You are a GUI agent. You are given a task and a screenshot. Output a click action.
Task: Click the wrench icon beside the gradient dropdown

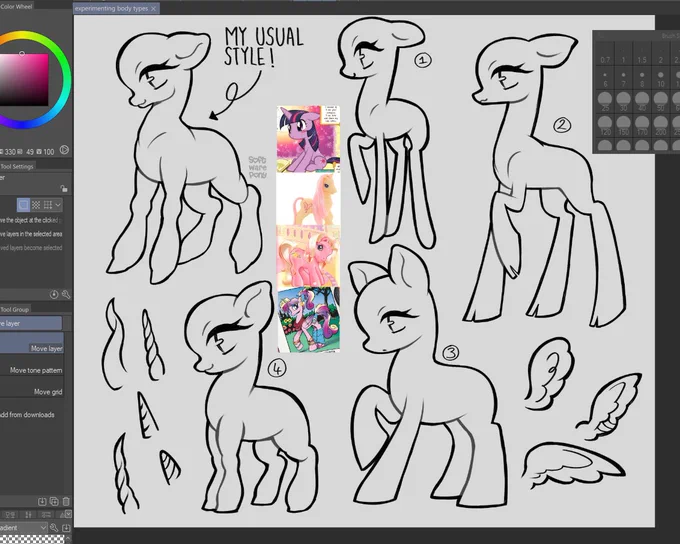54,528
